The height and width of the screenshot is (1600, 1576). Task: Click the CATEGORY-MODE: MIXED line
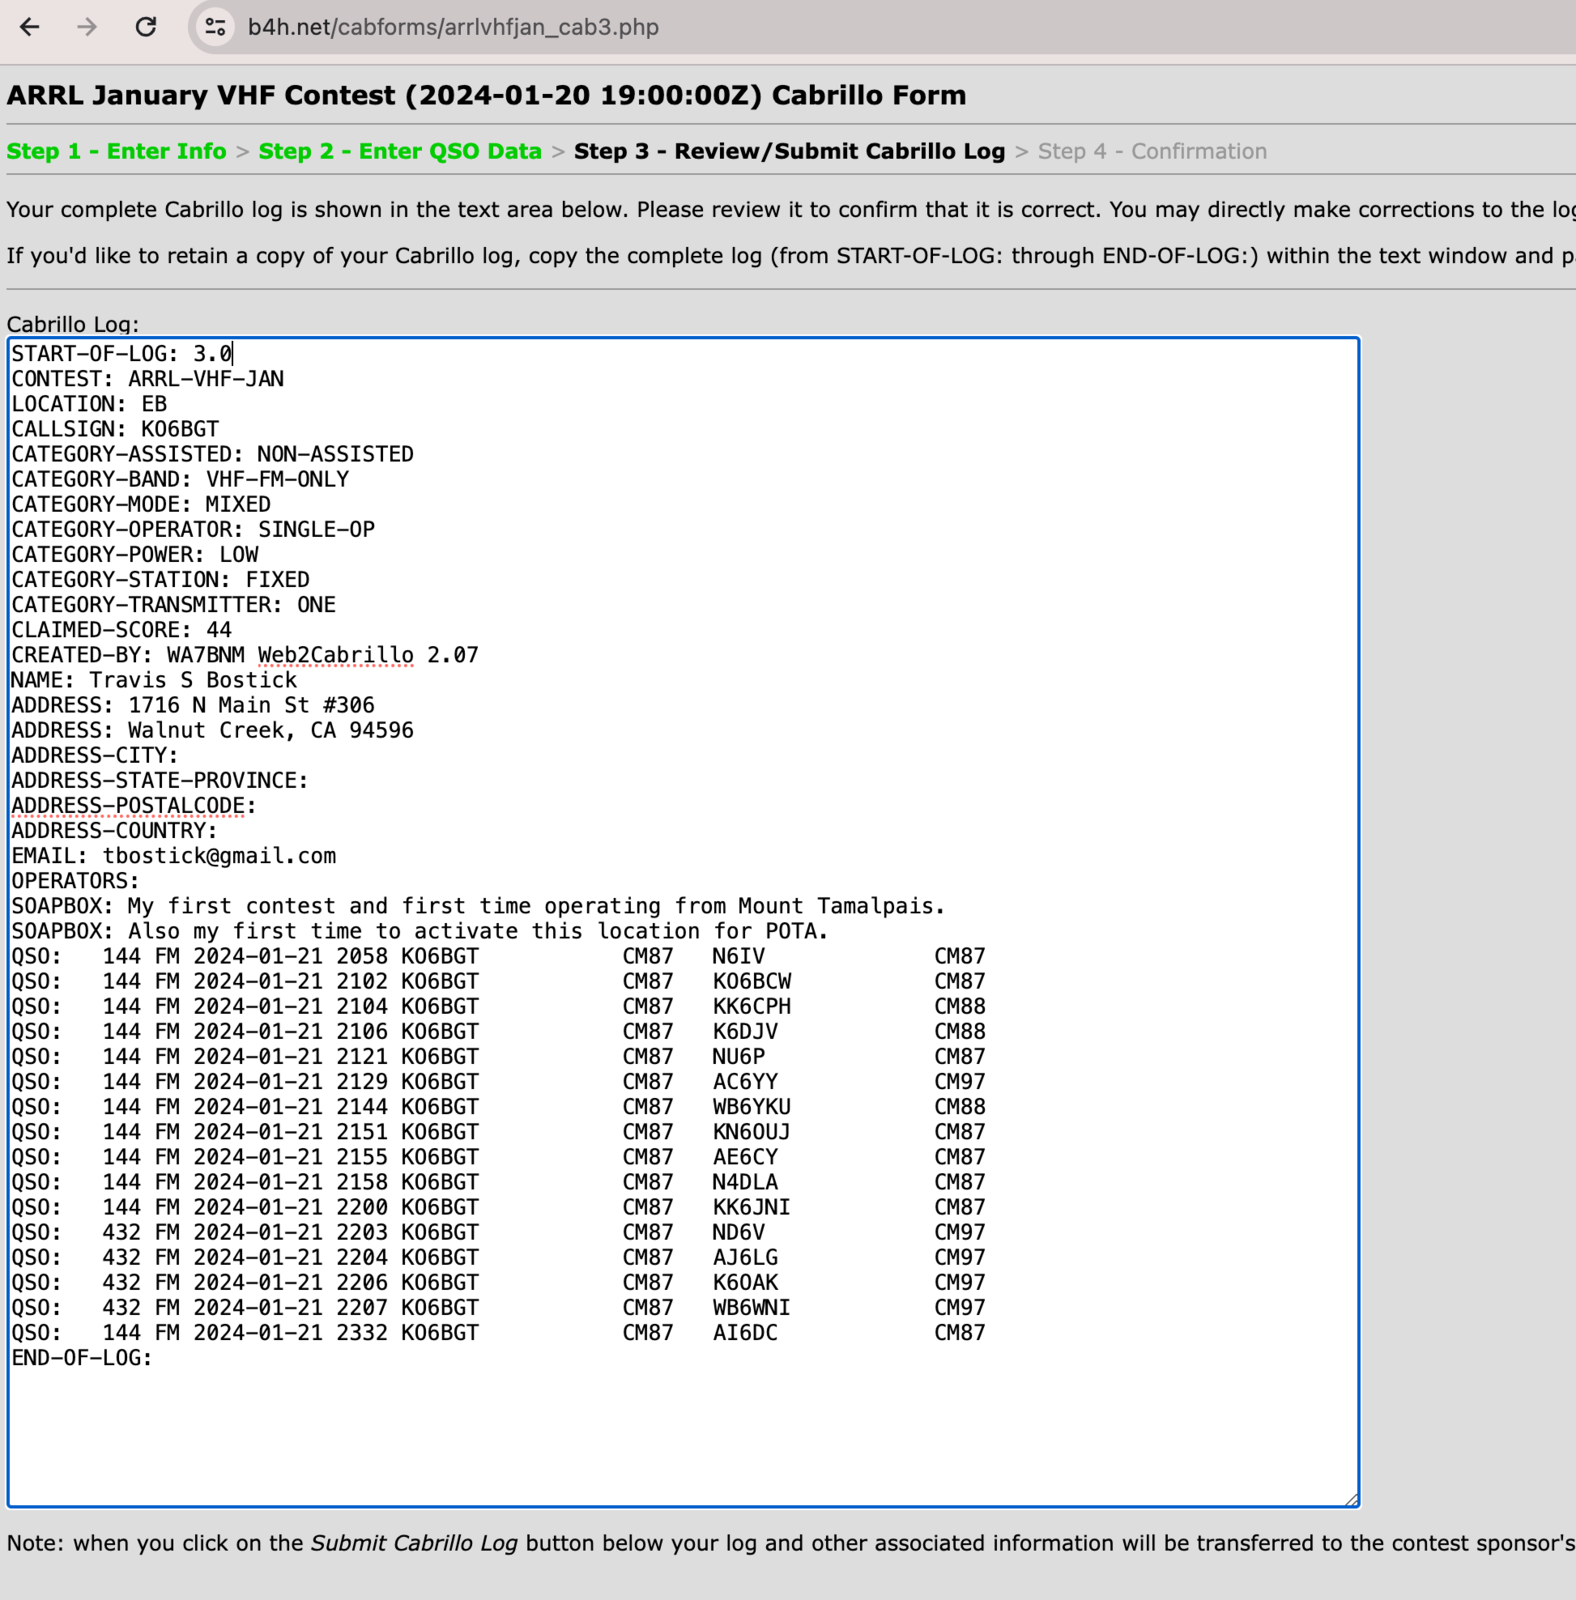pos(141,504)
